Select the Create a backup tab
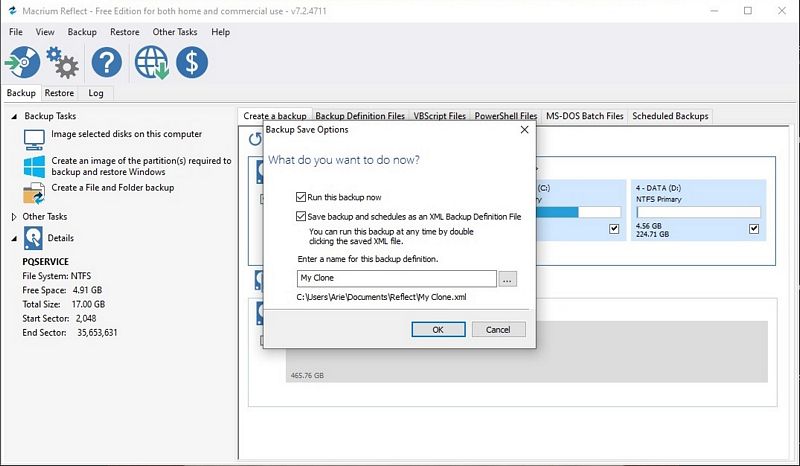This screenshot has width=800, height=466. pos(274,116)
